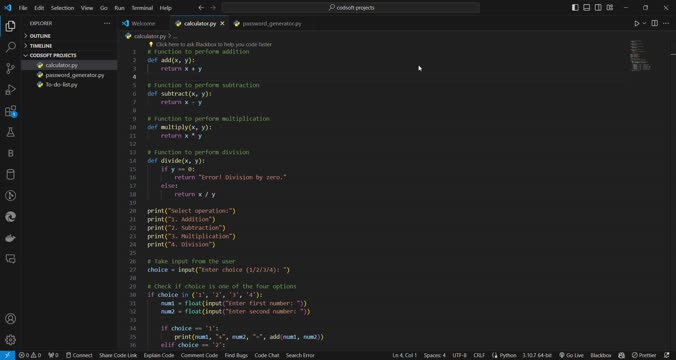Click 'ask Blackbox to help you code faster' link

coord(214,44)
